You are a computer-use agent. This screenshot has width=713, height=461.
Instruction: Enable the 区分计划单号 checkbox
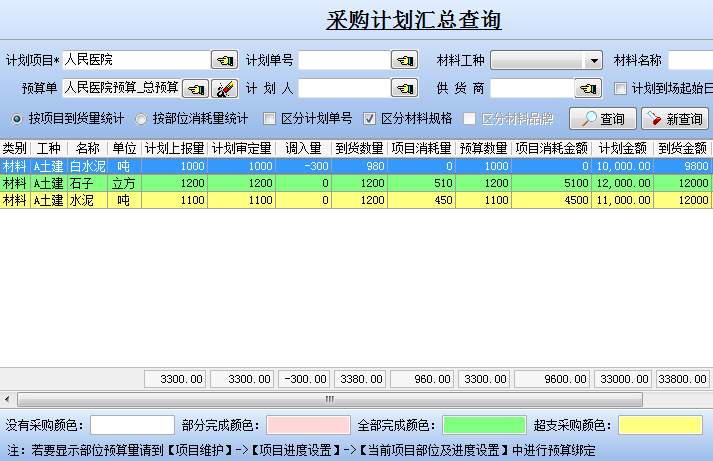[269, 119]
